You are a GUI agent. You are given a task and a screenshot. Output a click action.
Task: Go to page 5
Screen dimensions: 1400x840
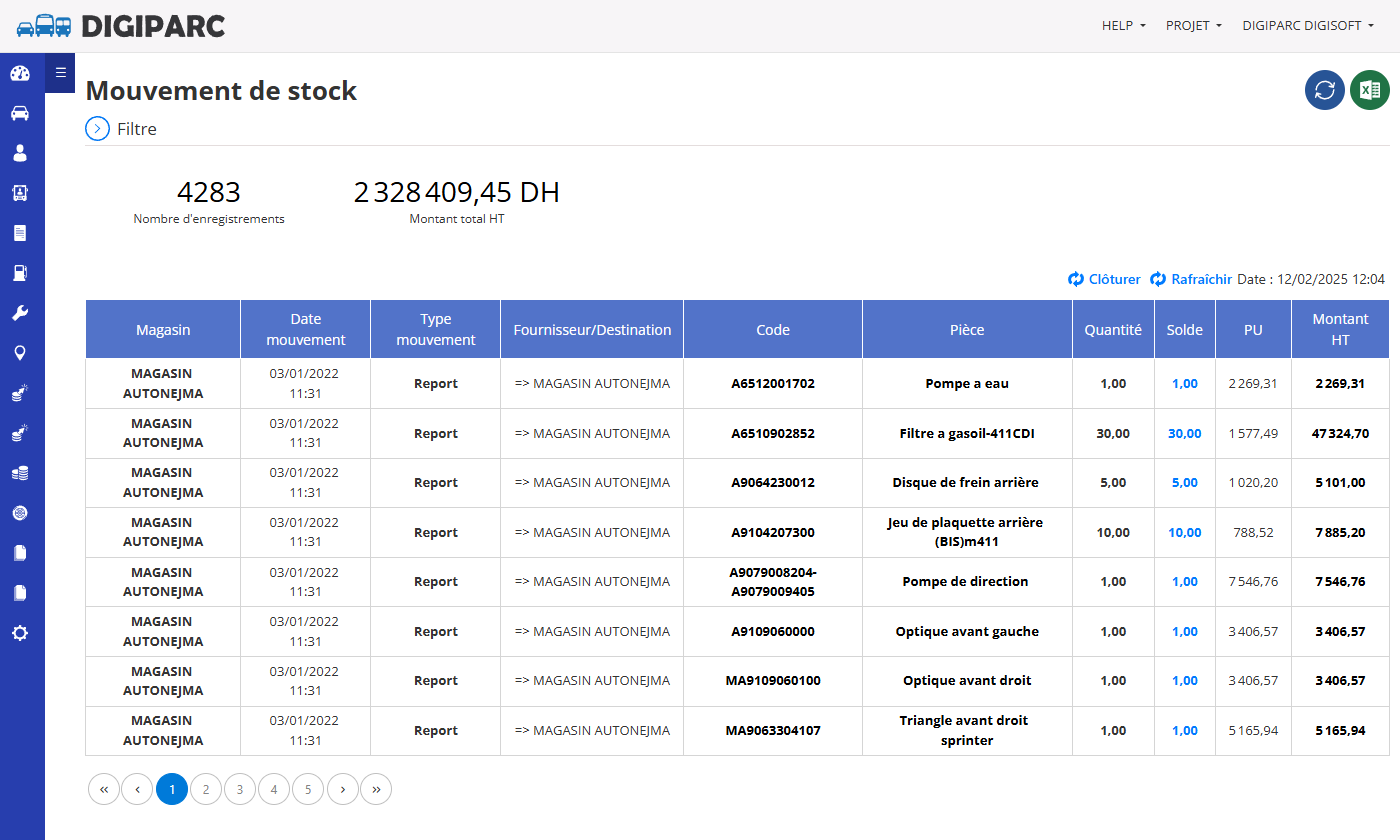coord(308,789)
